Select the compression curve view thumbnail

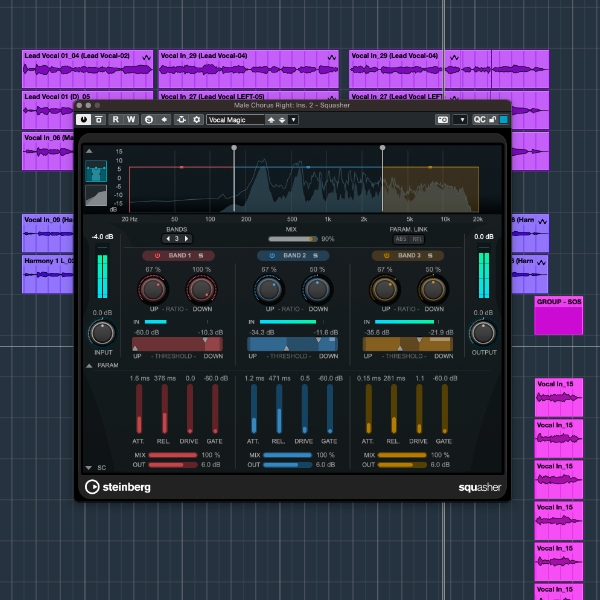pos(96,196)
